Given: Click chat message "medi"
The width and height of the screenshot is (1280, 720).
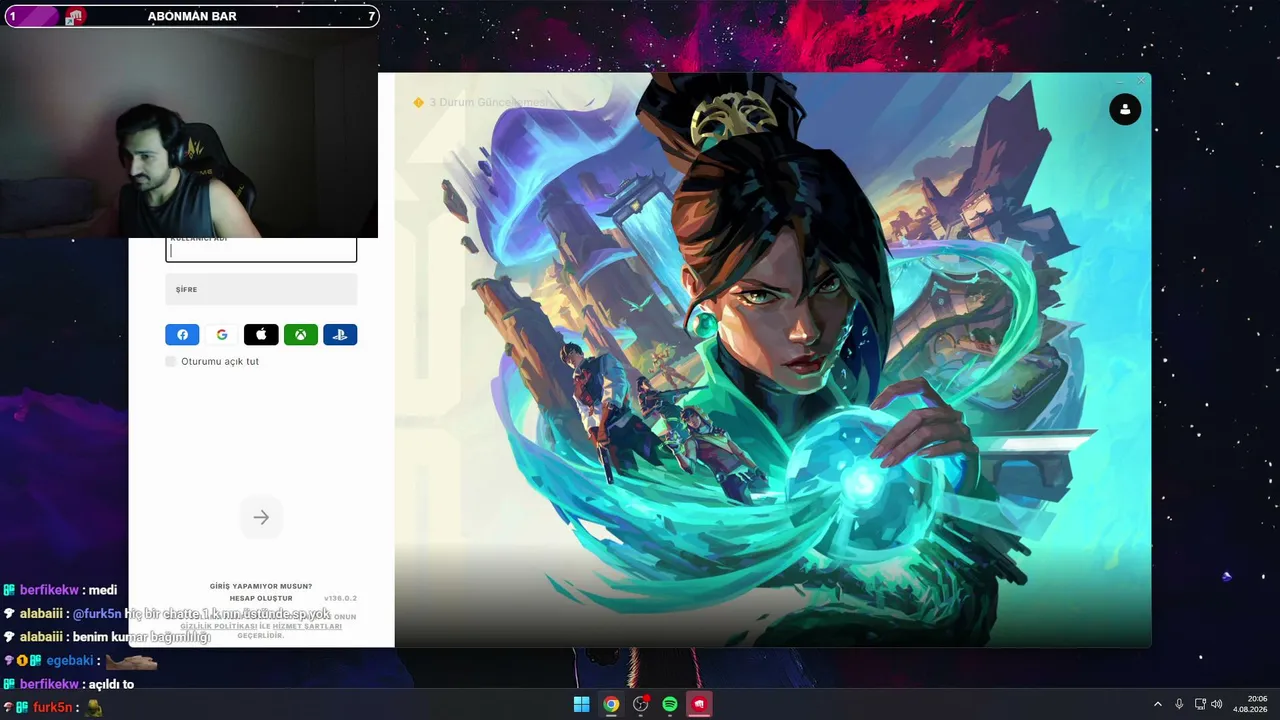Looking at the screenshot, I should point(103,590).
